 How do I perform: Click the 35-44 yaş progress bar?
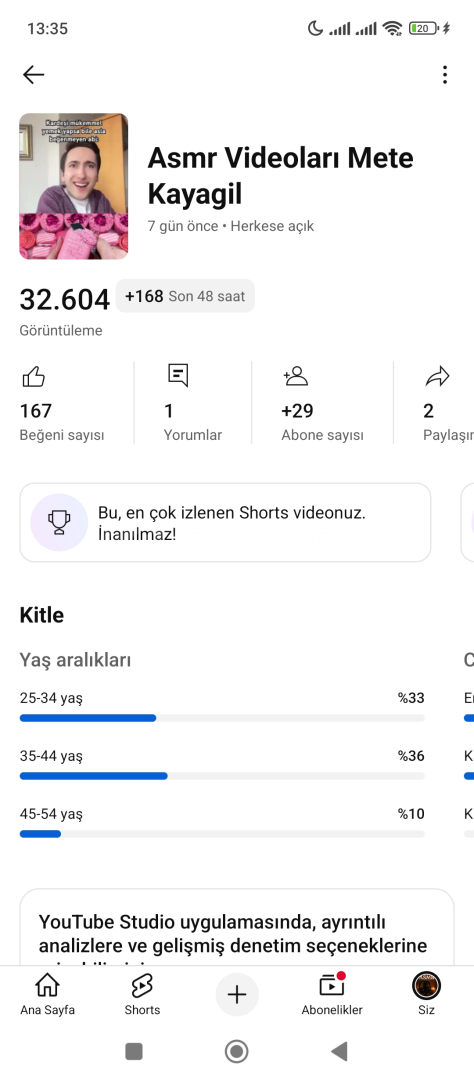[222, 776]
